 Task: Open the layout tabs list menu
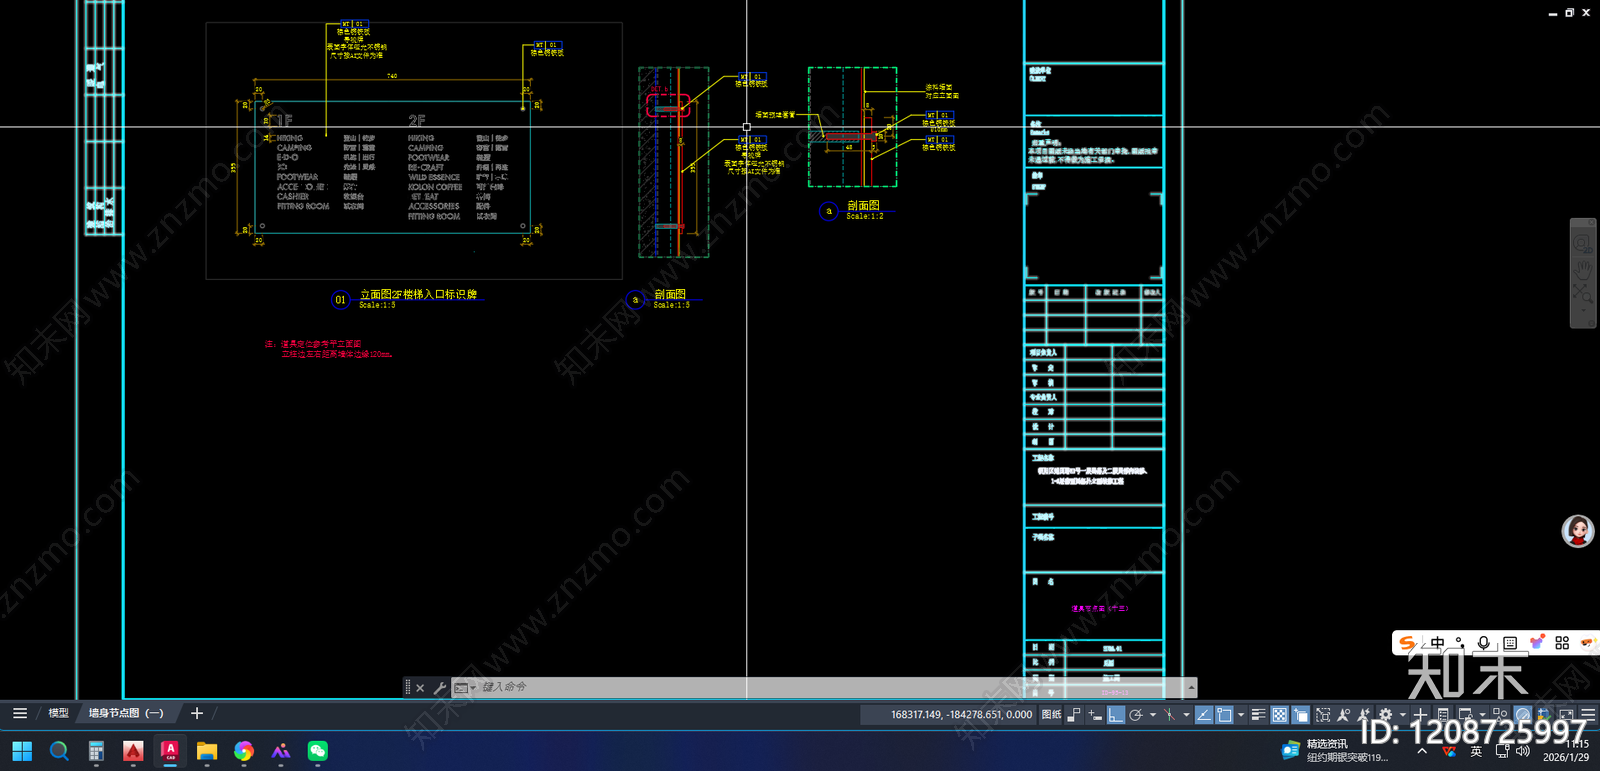point(20,713)
